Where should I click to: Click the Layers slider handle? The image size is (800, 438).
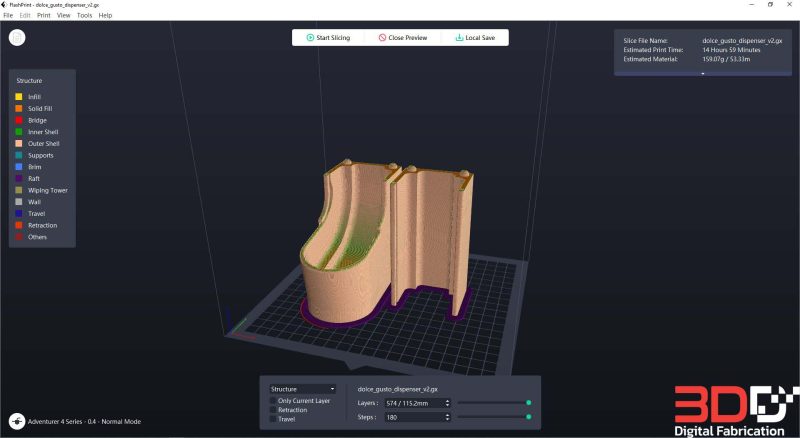coord(529,403)
